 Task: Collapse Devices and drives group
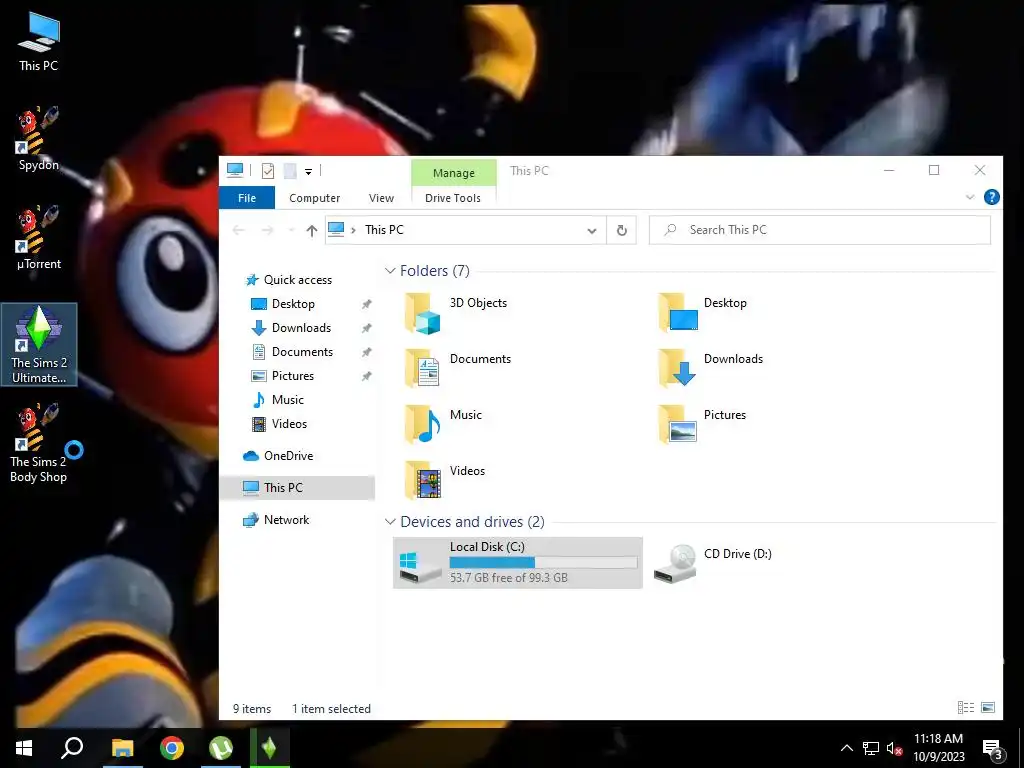390,522
